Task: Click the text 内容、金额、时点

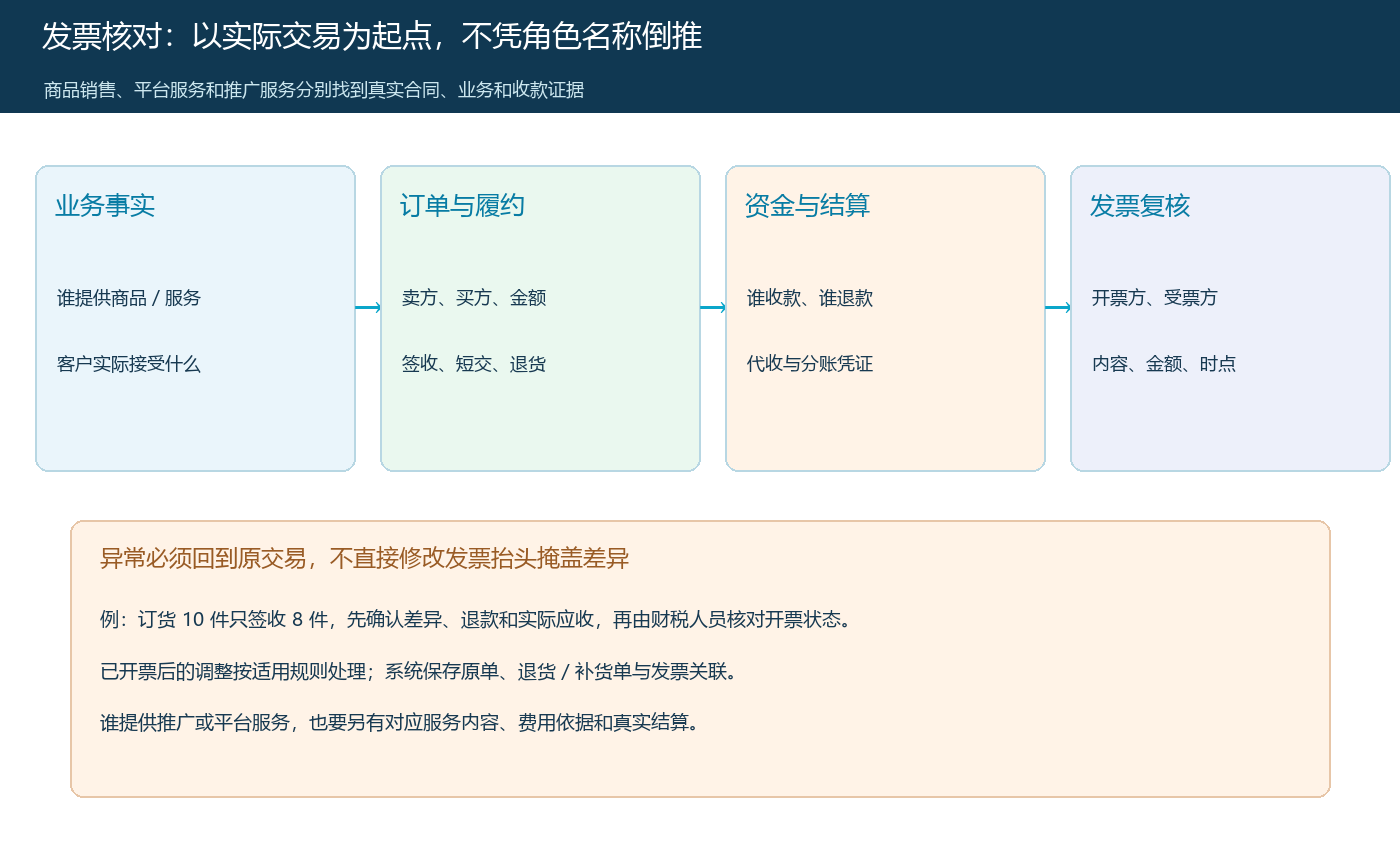Action: click(x=1164, y=364)
